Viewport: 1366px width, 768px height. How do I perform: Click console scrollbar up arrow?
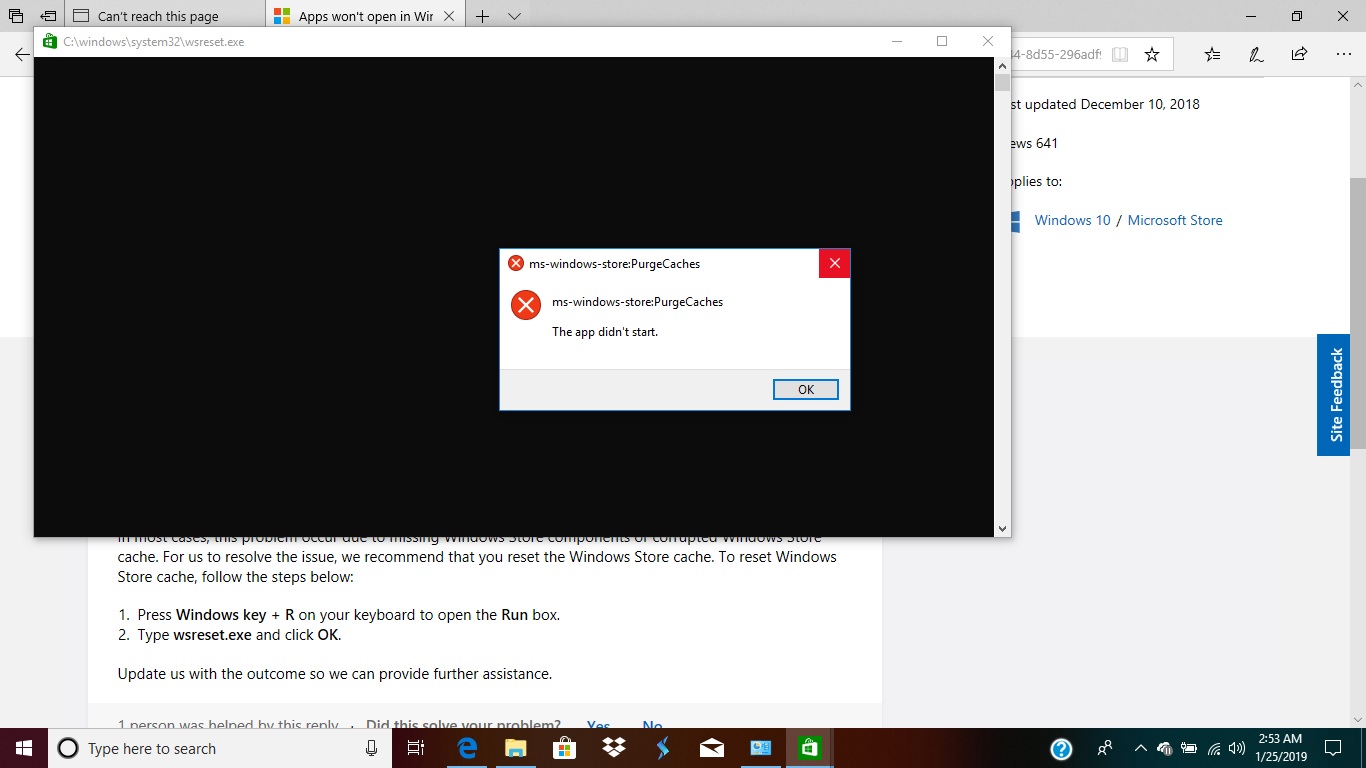click(1002, 66)
